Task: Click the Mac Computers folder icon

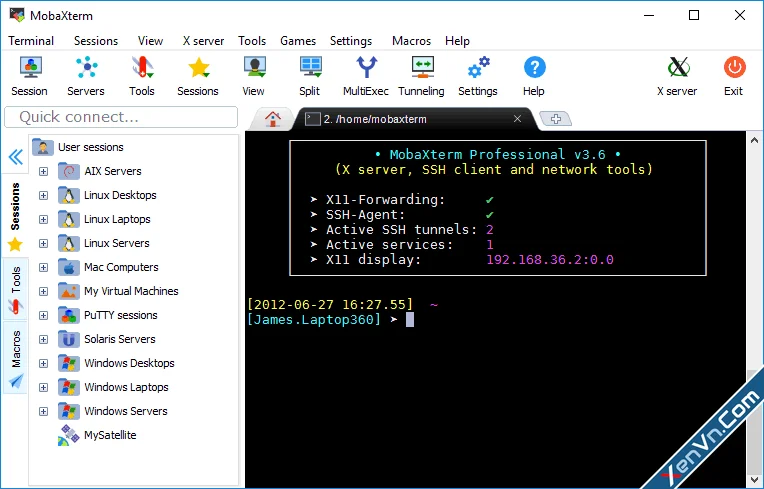Action: pyautogui.click(x=68, y=267)
